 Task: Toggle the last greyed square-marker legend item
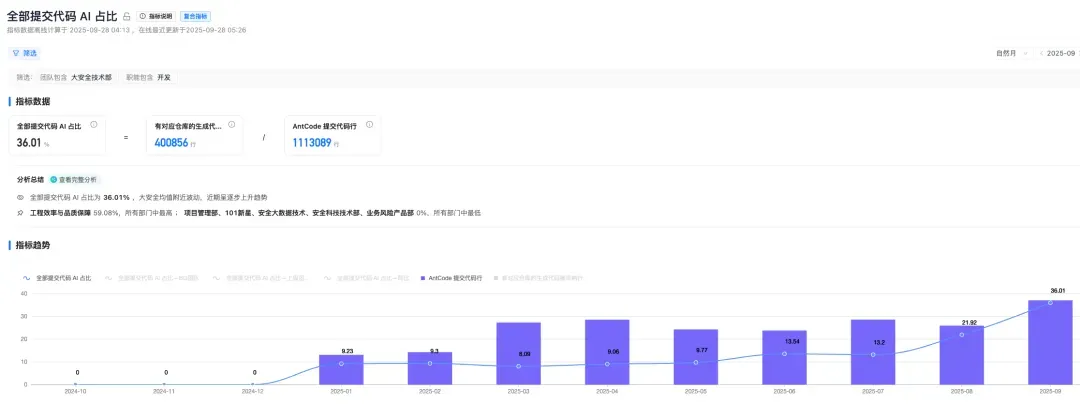pos(539,278)
